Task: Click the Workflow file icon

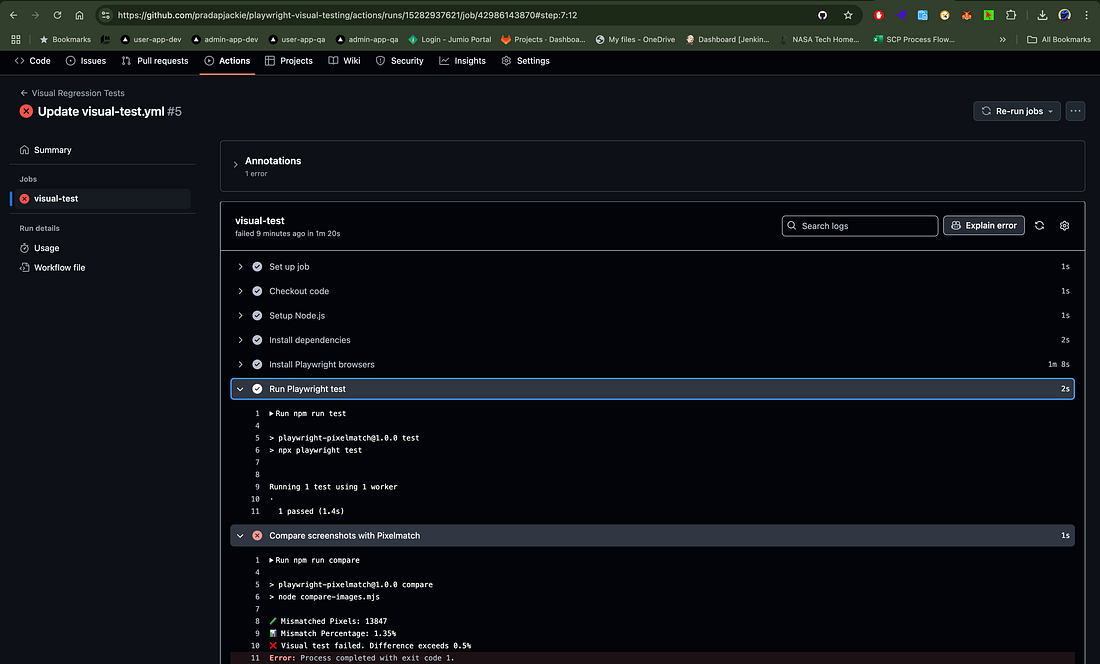Action: [x=25, y=268]
